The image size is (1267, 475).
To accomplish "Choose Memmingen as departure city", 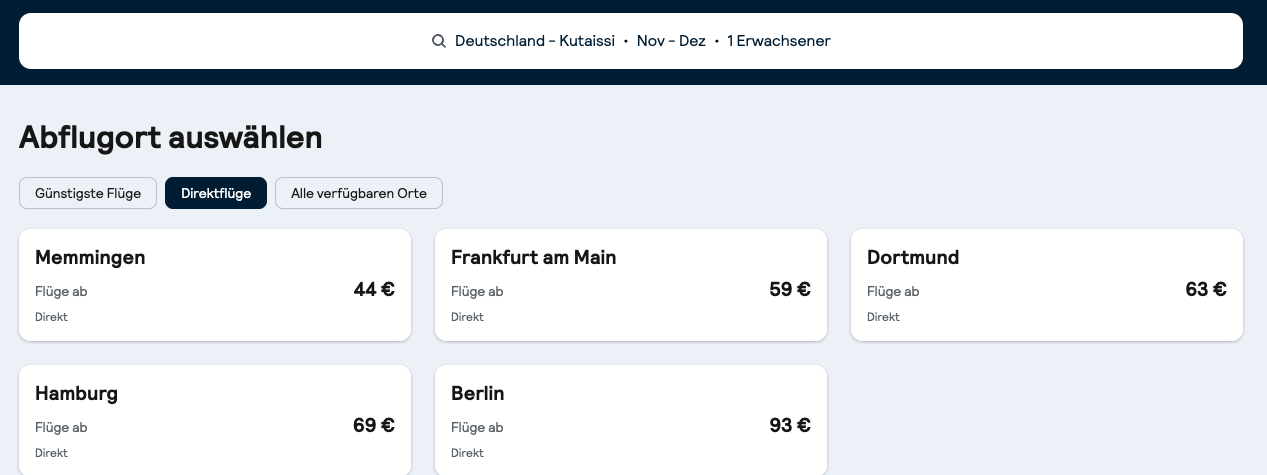I will click(90, 257).
